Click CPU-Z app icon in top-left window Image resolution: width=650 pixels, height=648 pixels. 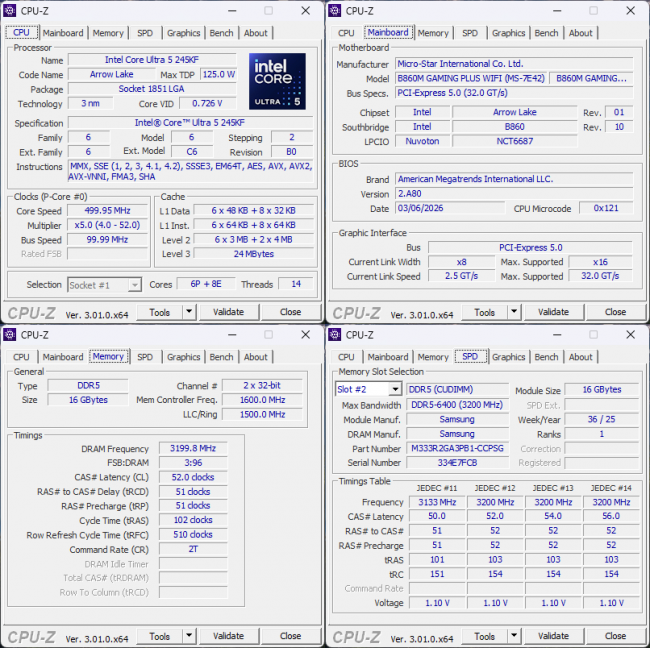(10, 11)
